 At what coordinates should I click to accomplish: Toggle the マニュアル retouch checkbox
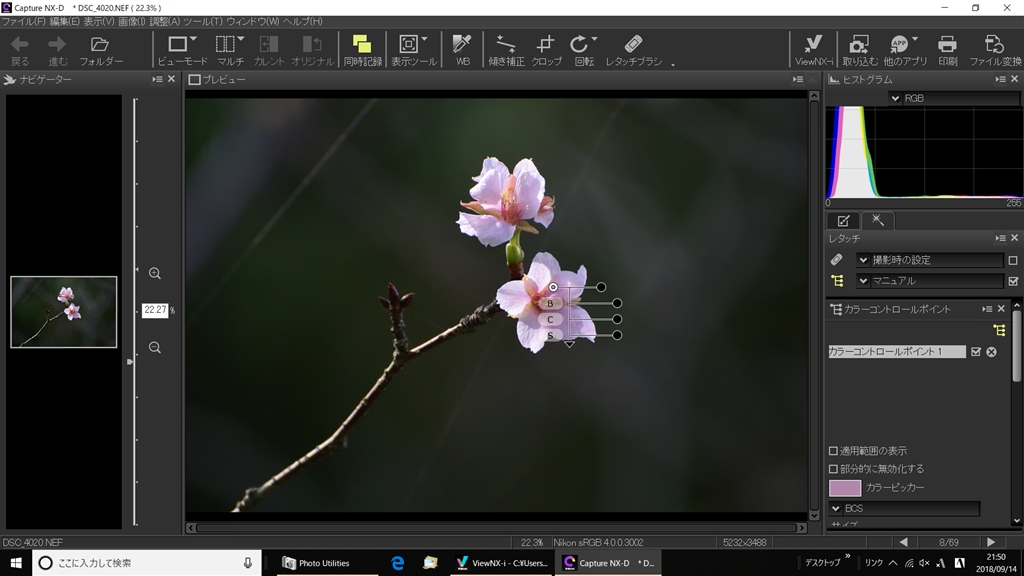point(1013,281)
